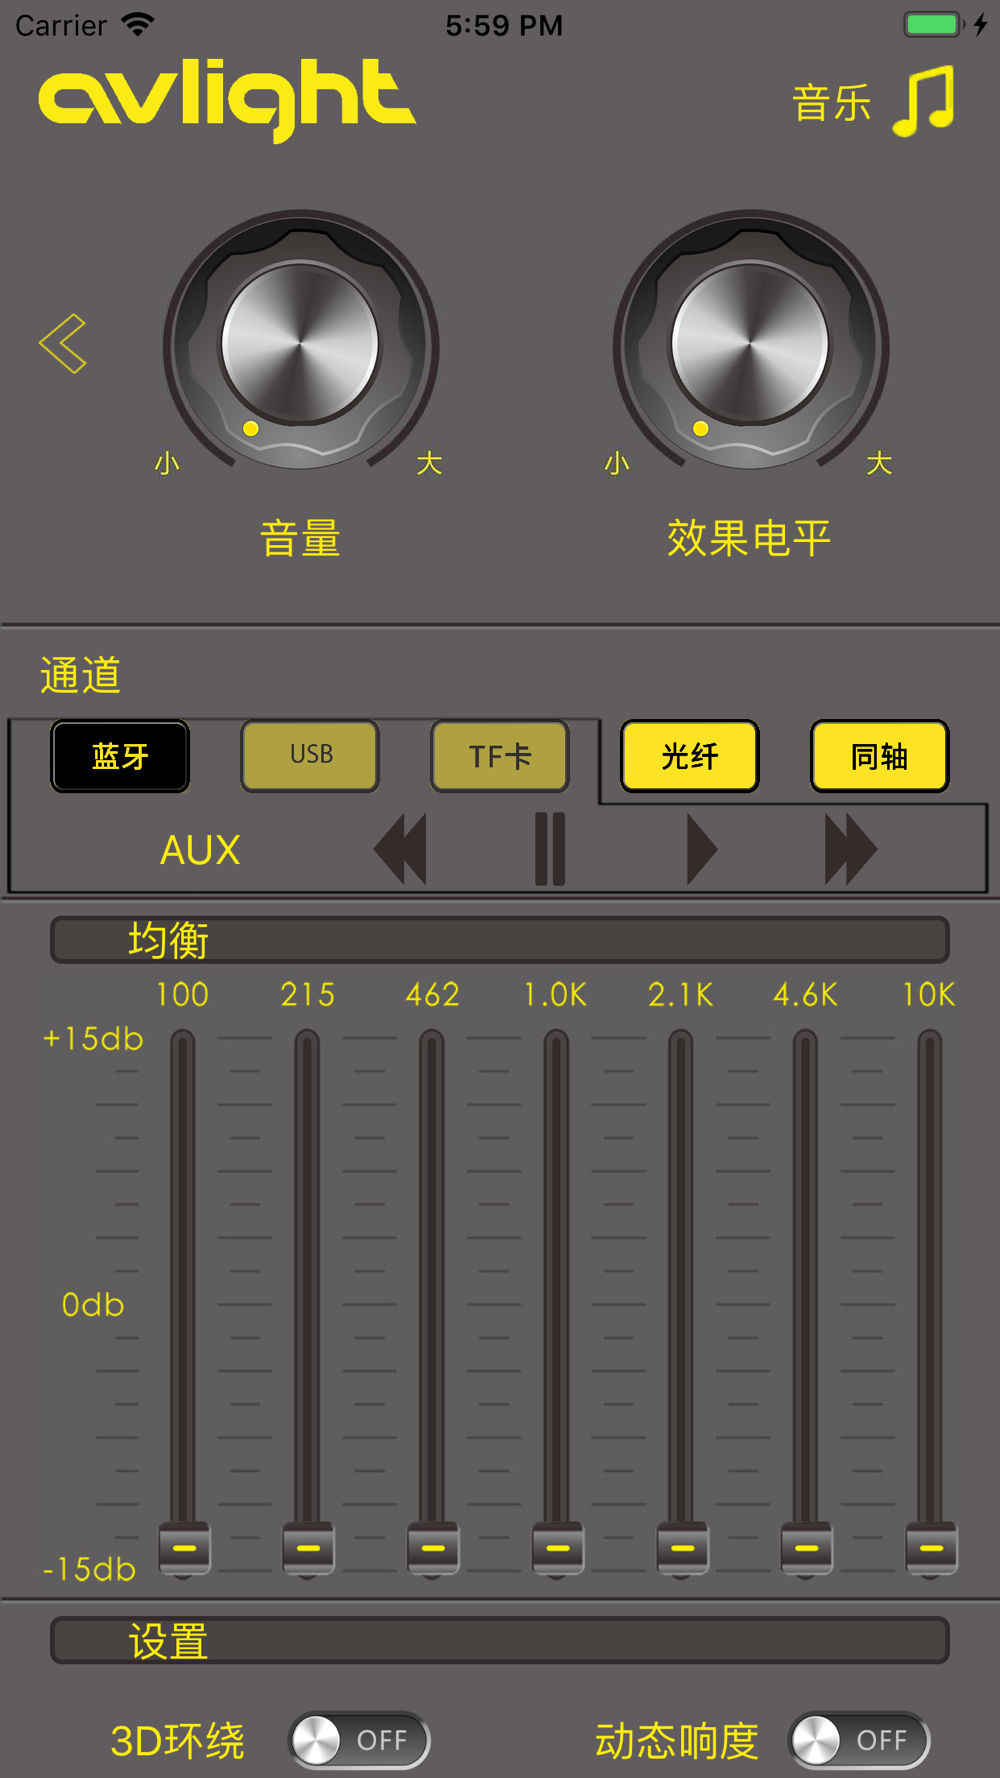Switch to the TF卡 channel
The image size is (1000, 1778).
[500, 756]
